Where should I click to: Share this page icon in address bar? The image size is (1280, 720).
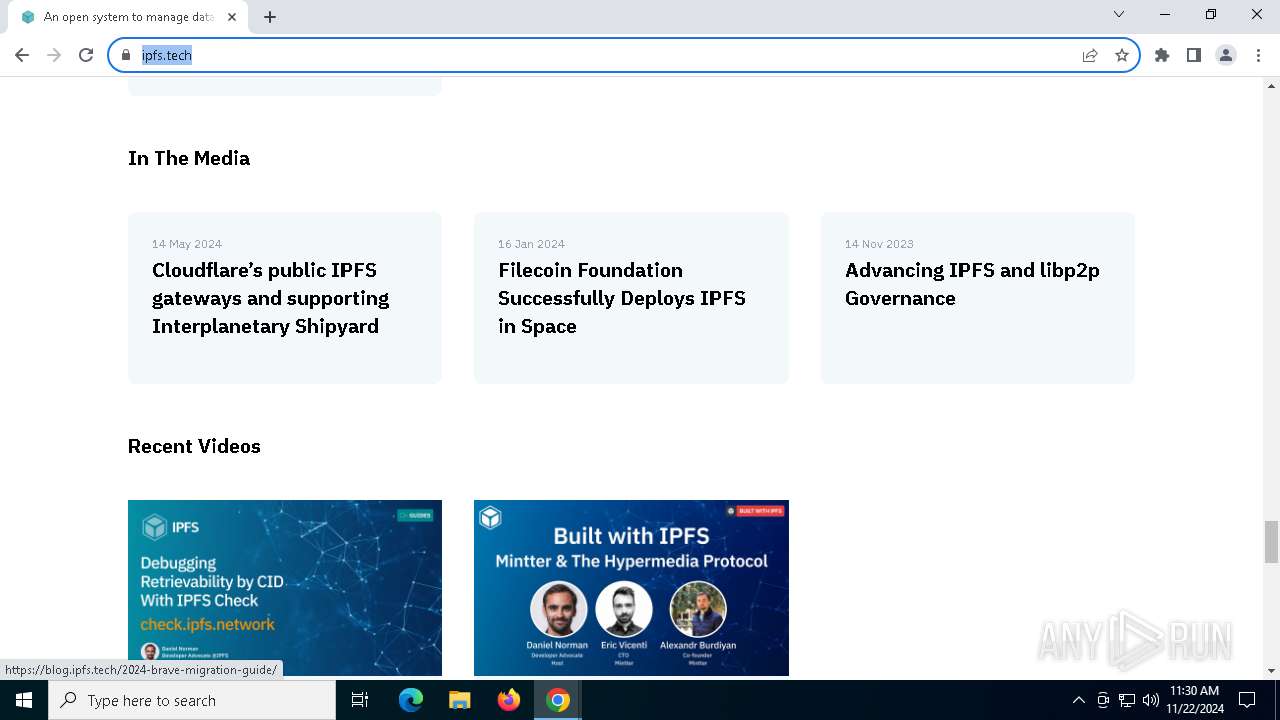click(x=1090, y=55)
